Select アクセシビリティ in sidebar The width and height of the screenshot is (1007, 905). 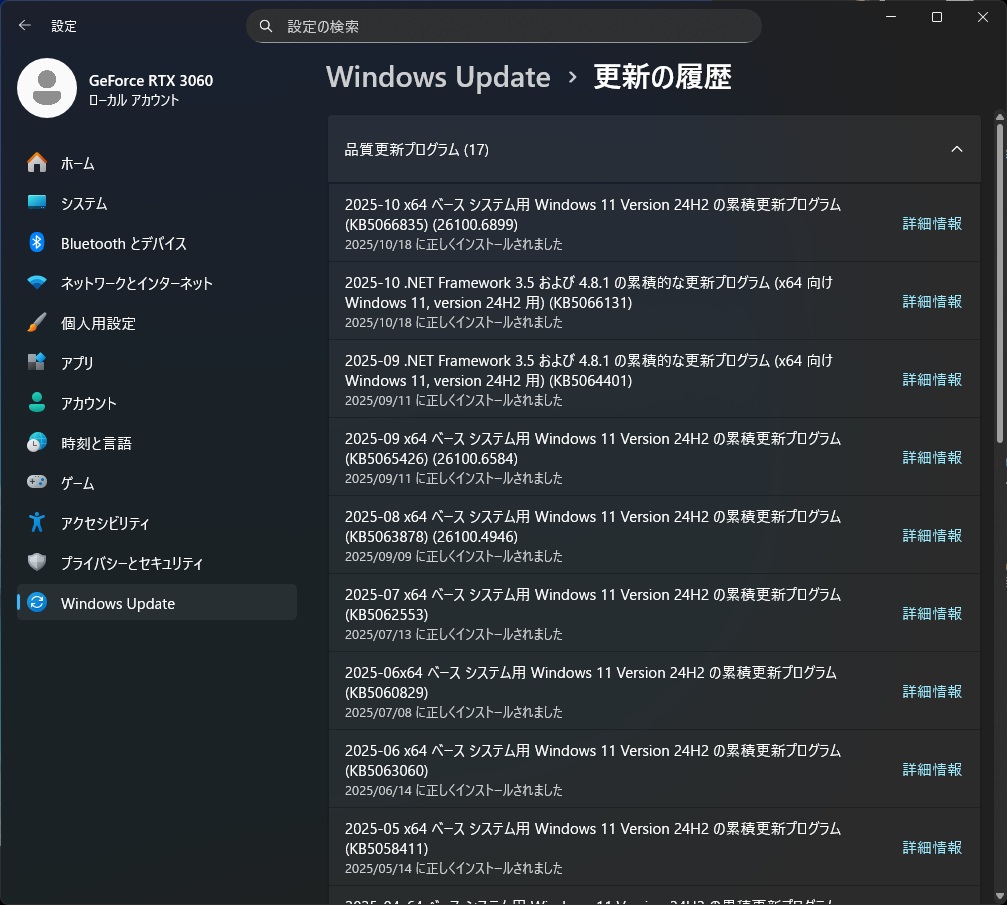(157, 523)
